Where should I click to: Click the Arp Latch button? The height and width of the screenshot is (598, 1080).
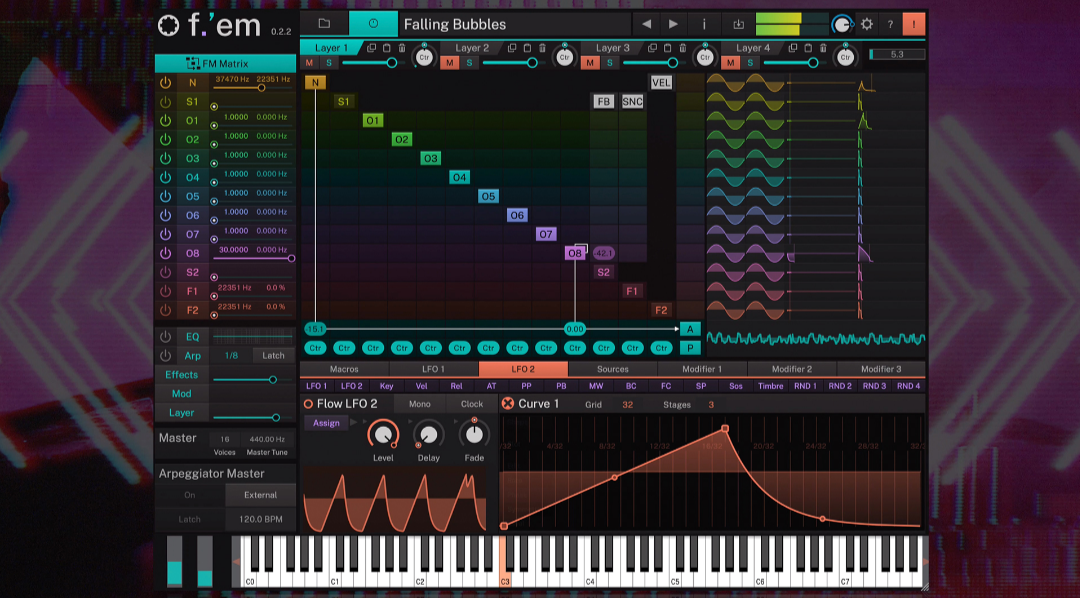[x=273, y=355]
